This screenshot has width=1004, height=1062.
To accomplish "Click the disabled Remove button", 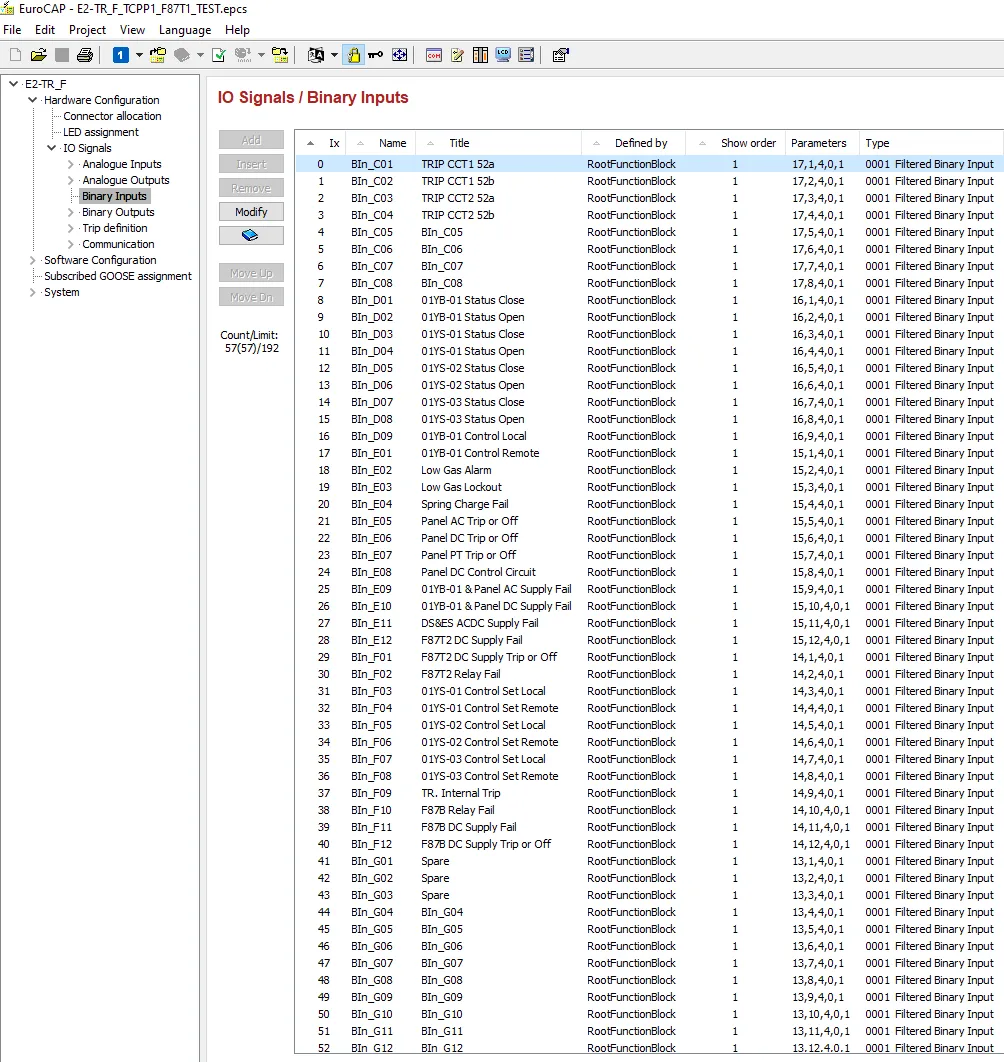I will point(251,188).
